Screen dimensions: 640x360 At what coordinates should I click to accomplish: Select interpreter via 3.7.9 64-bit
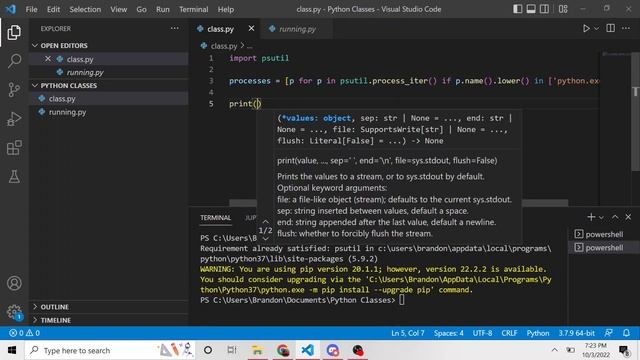tap(577, 333)
